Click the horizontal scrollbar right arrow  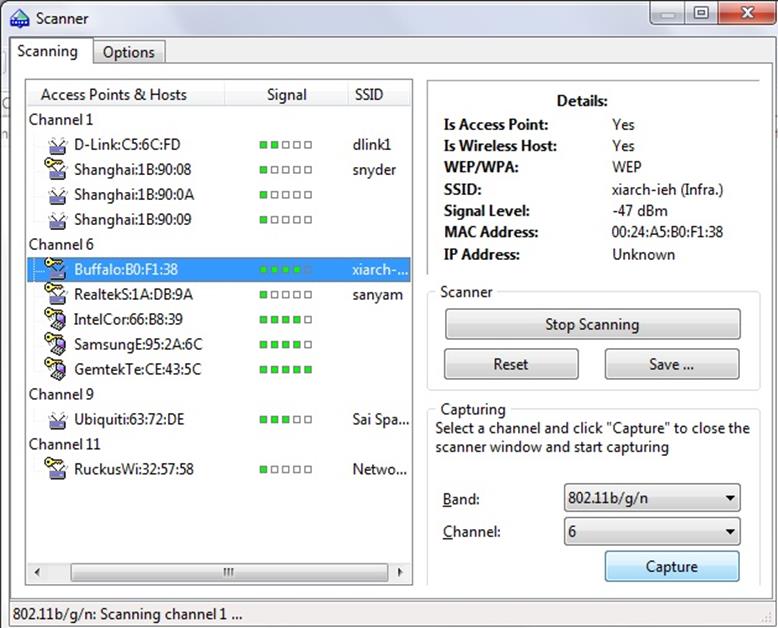click(x=401, y=572)
